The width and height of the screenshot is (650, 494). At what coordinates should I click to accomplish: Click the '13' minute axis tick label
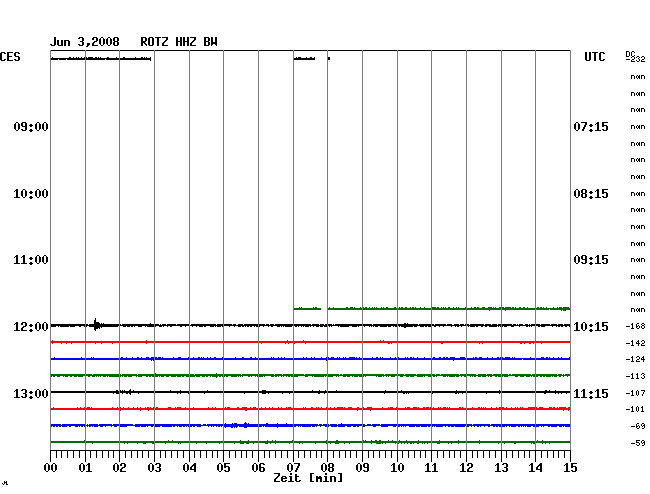point(501,468)
